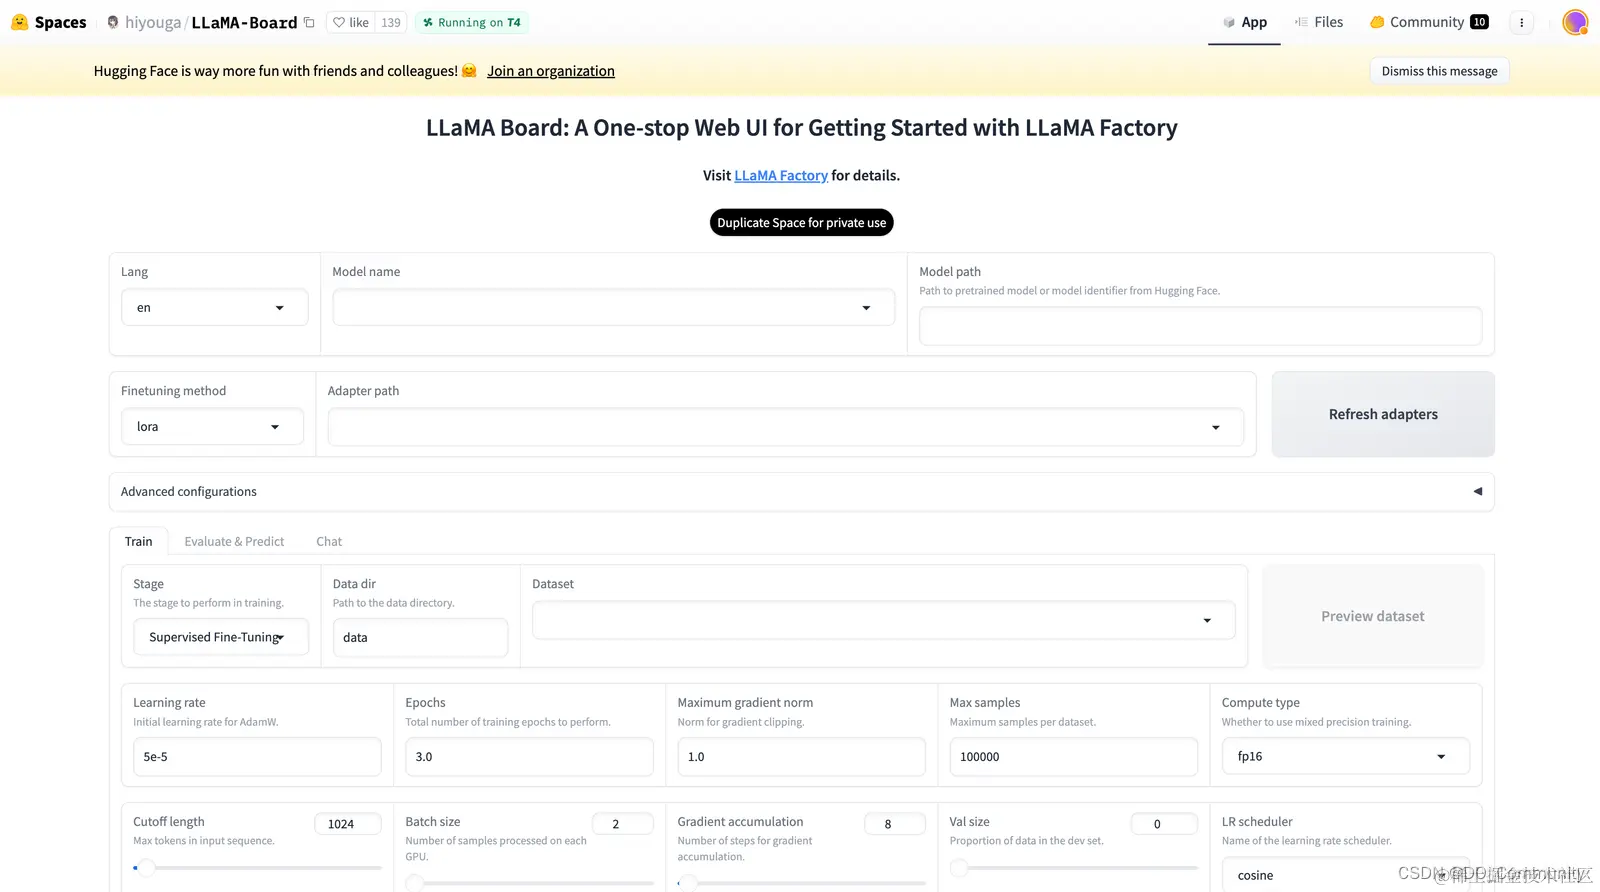Viewport: 1600px width, 892px height.
Task: Click Duplicate Space for private use
Action: 802,222
